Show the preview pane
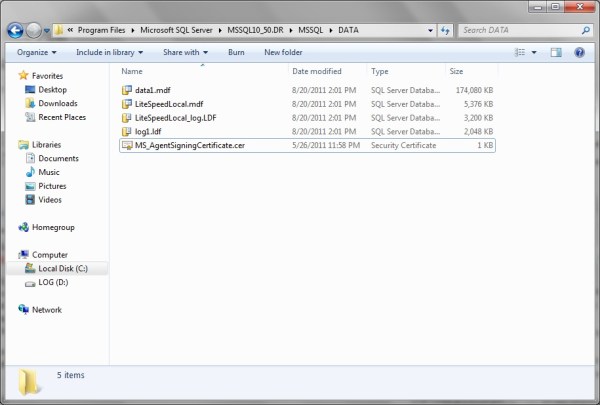The image size is (600, 405). [559, 52]
